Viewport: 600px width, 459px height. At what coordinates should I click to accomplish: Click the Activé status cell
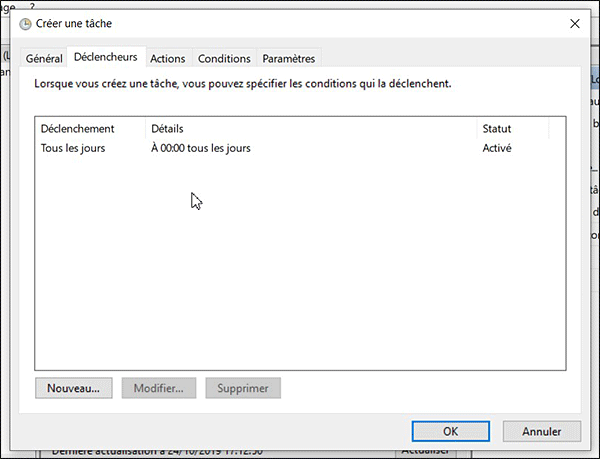coord(497,148)
